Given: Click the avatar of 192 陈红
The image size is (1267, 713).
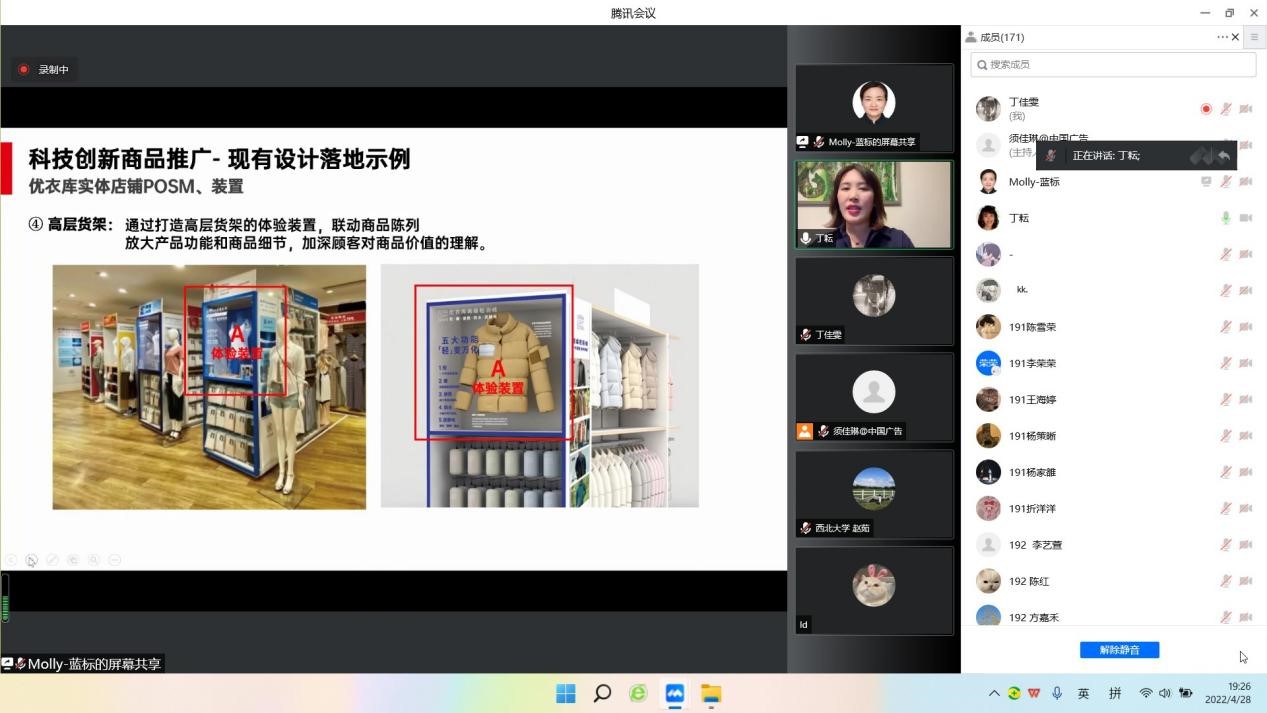Looking at the screenshot, I should click(988, 581).
